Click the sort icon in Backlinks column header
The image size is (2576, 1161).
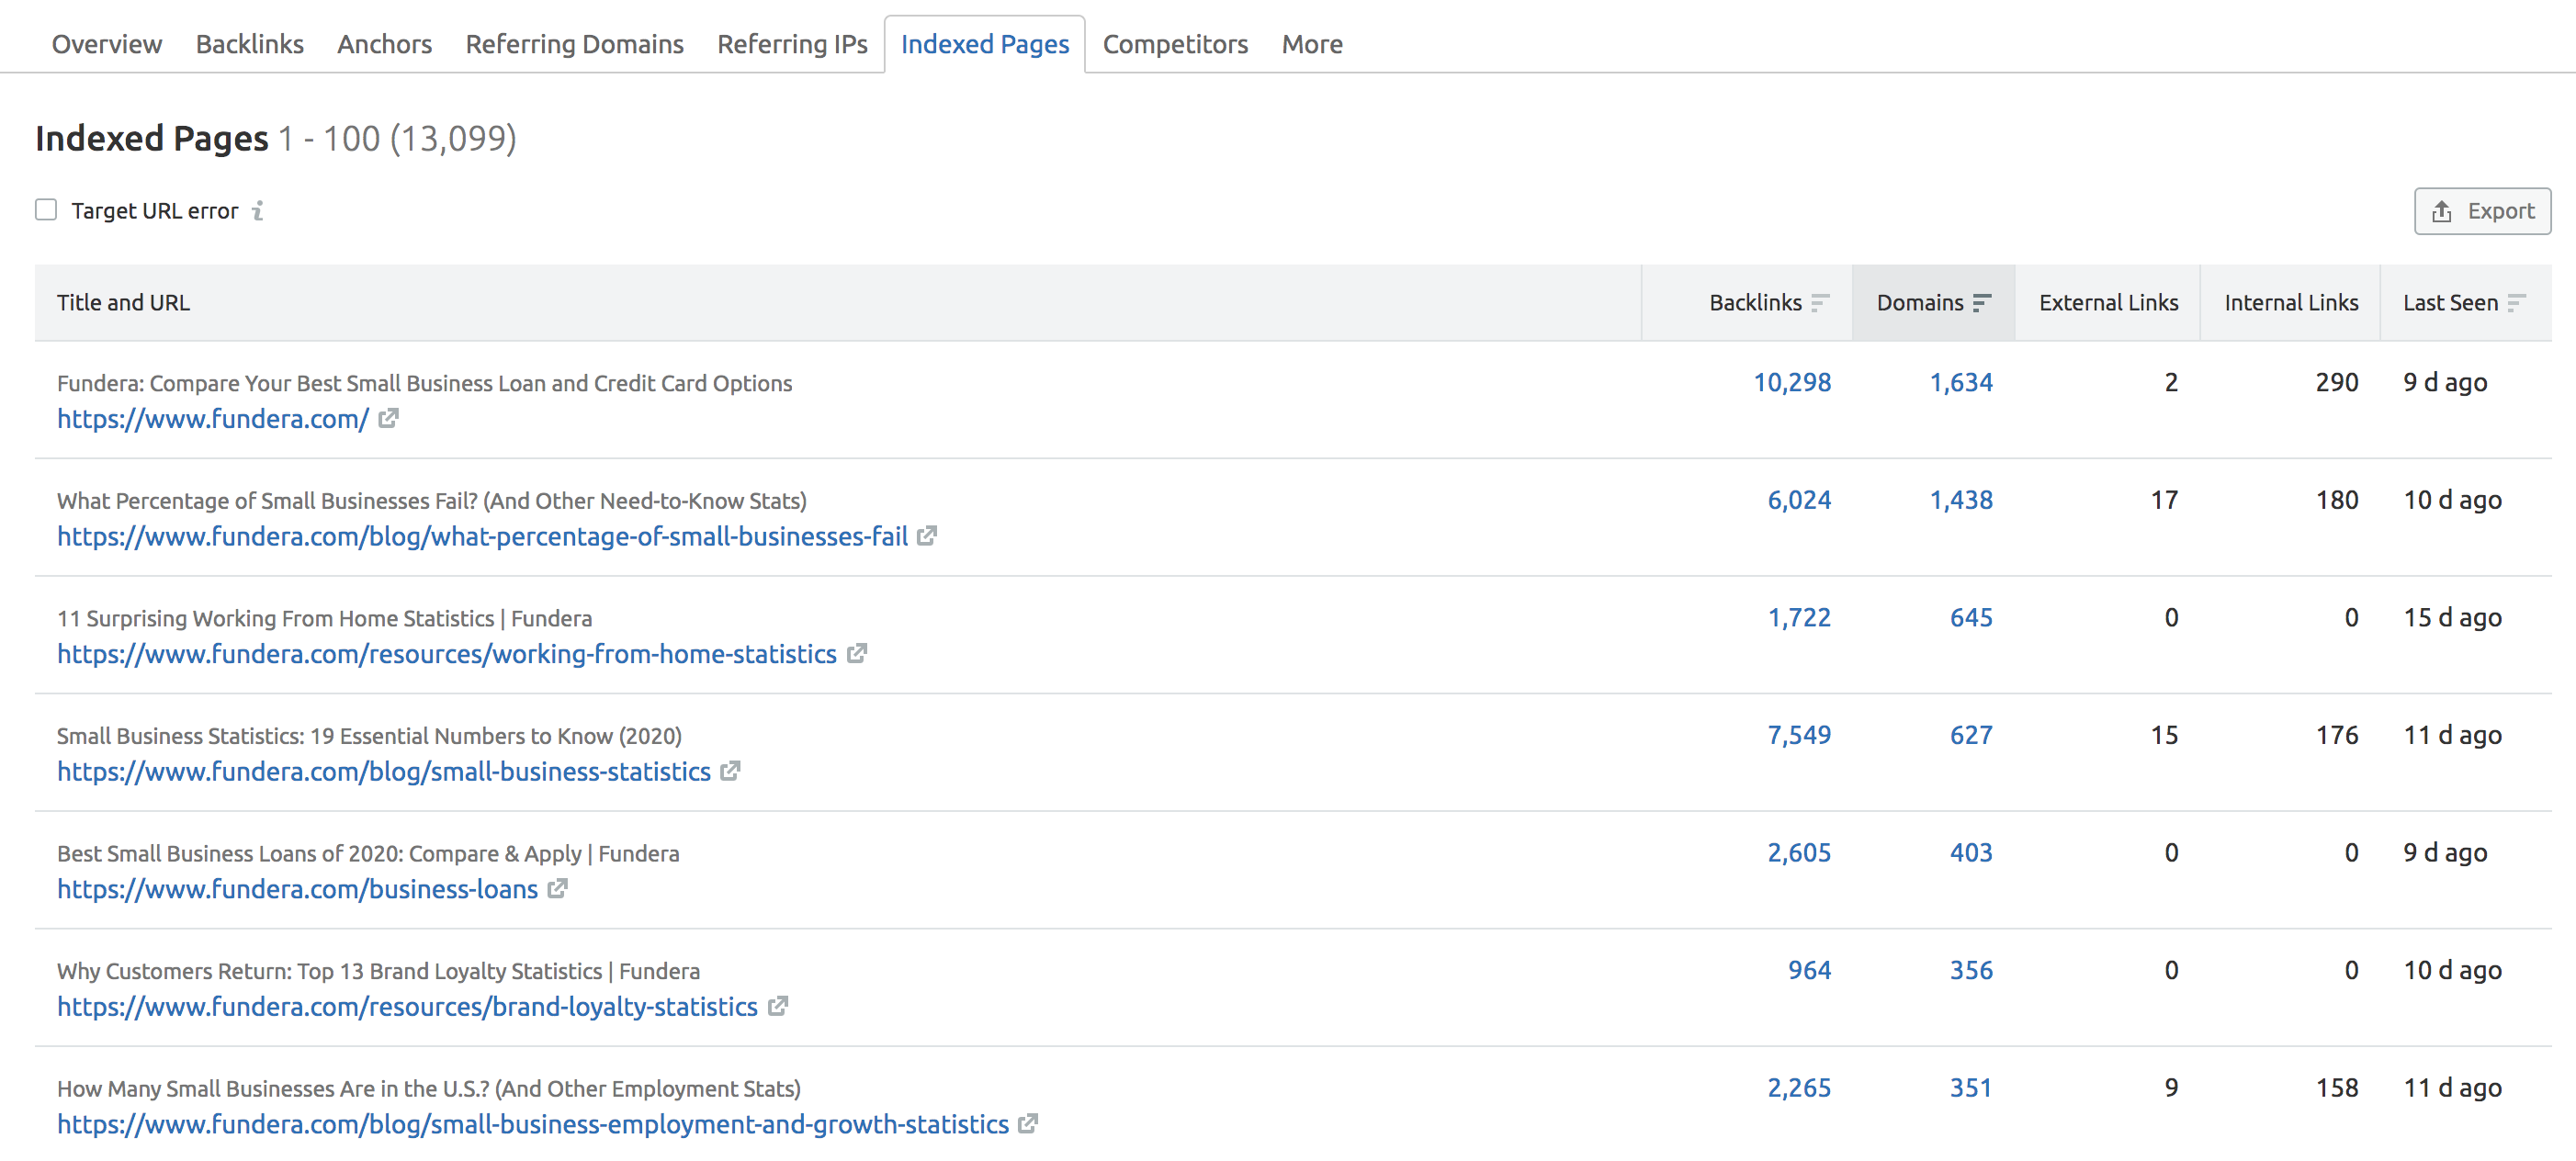[x=1820, y=303]
